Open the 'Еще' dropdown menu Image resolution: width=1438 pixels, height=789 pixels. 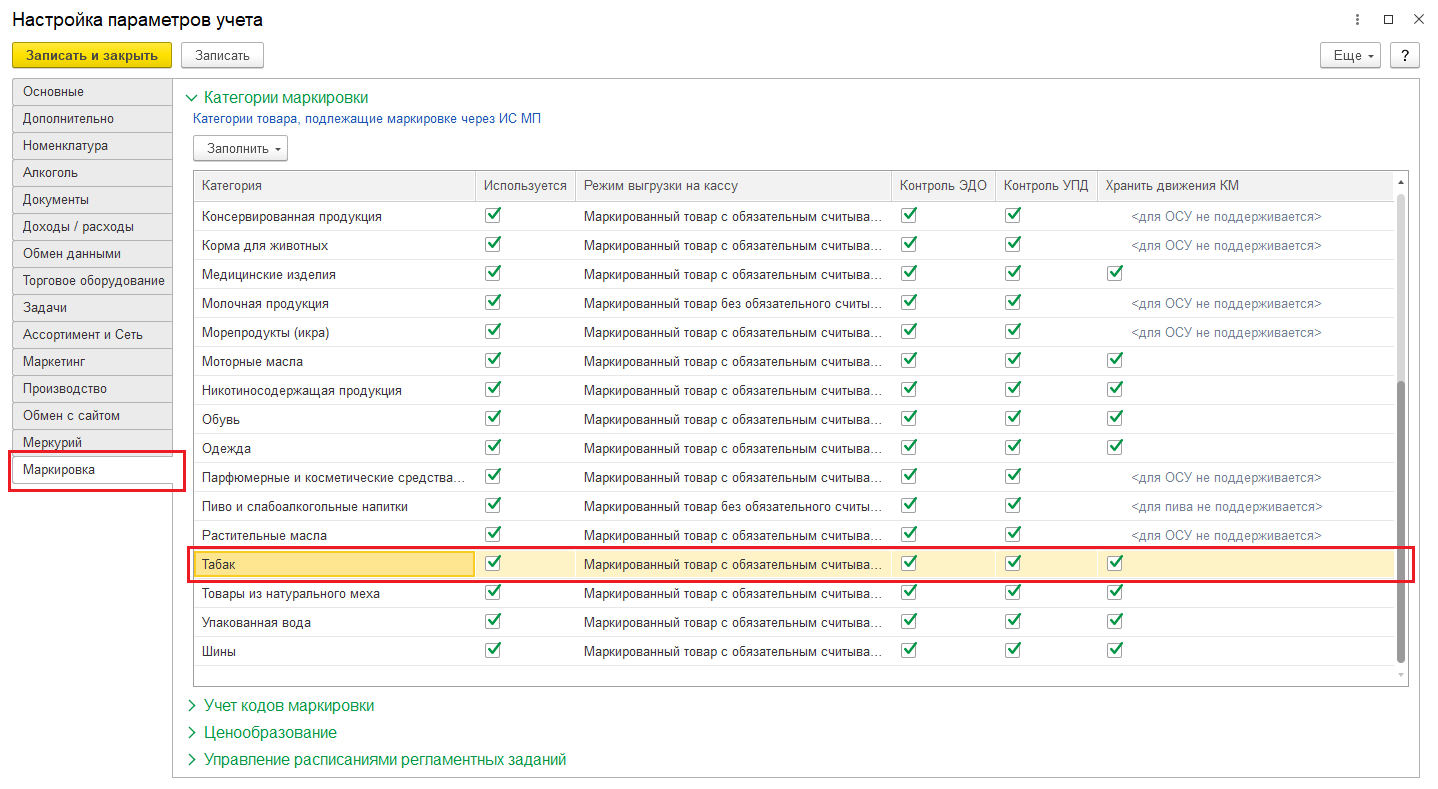(x=1350, y=55)
